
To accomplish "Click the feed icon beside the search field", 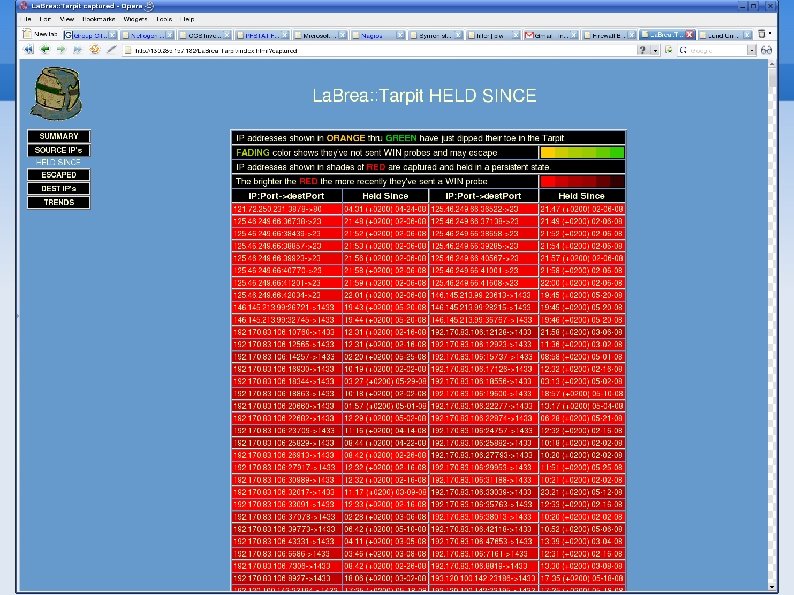I will click(x=668, y=50).
